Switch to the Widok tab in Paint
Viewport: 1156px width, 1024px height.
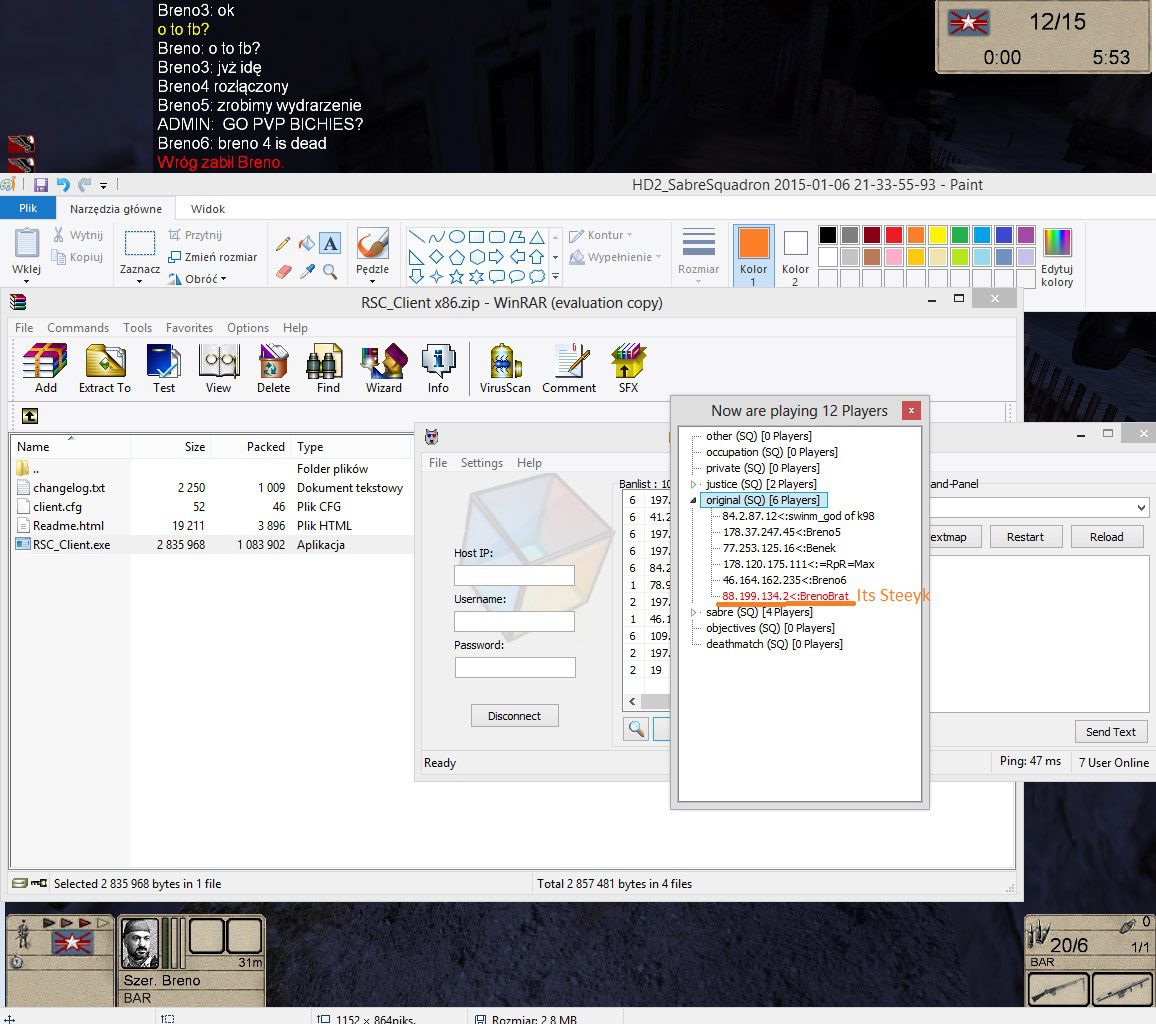[208, 209]
